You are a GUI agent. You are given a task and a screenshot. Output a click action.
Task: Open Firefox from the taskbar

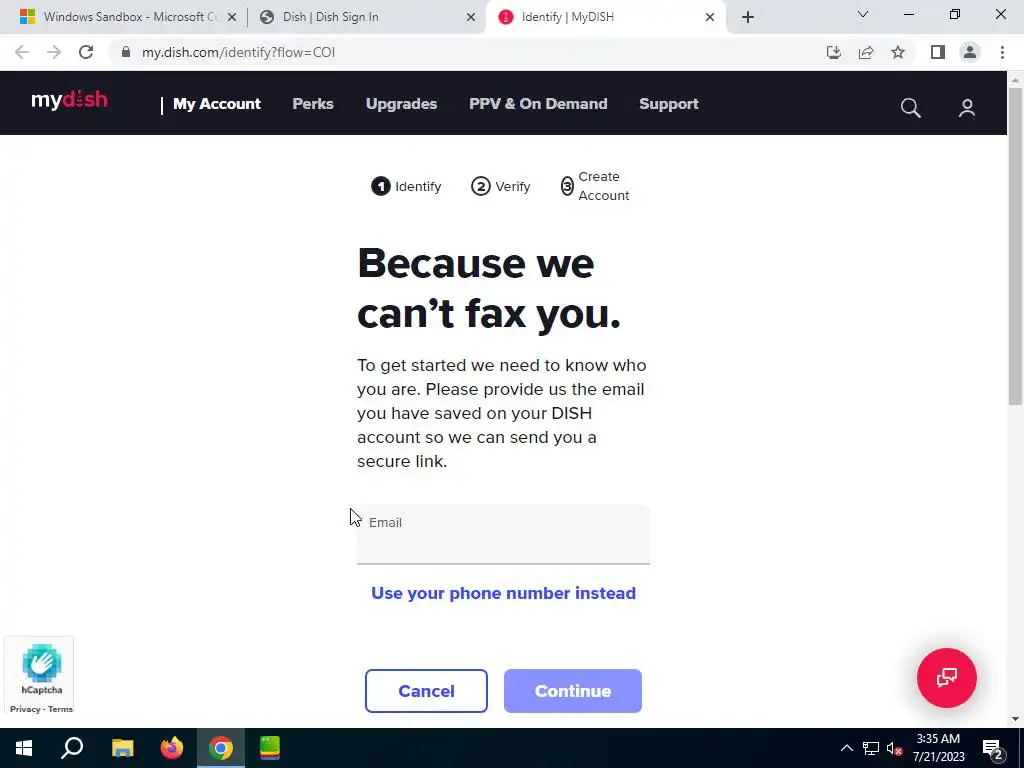172,748
